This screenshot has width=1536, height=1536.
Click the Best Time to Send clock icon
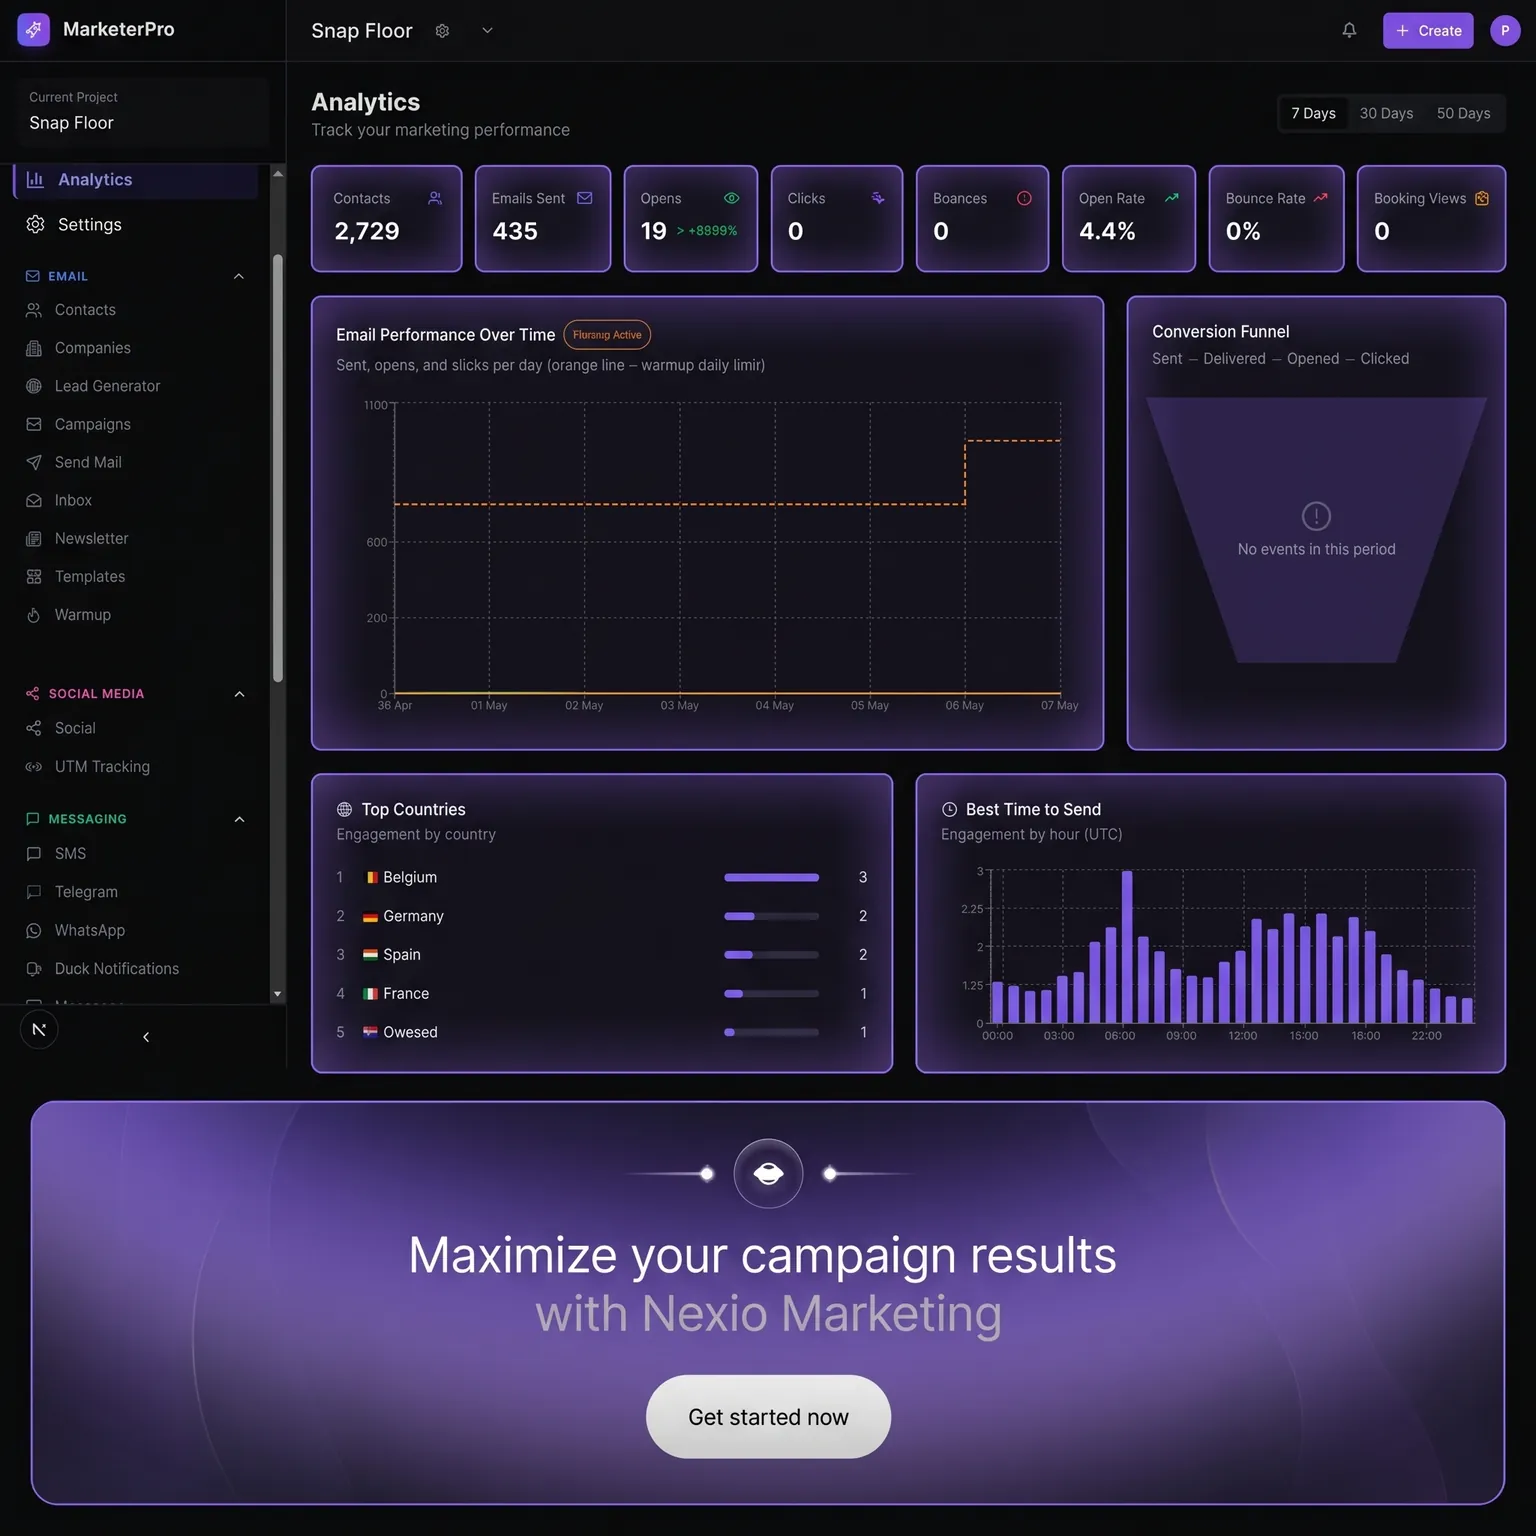click(x=949, y=810)
